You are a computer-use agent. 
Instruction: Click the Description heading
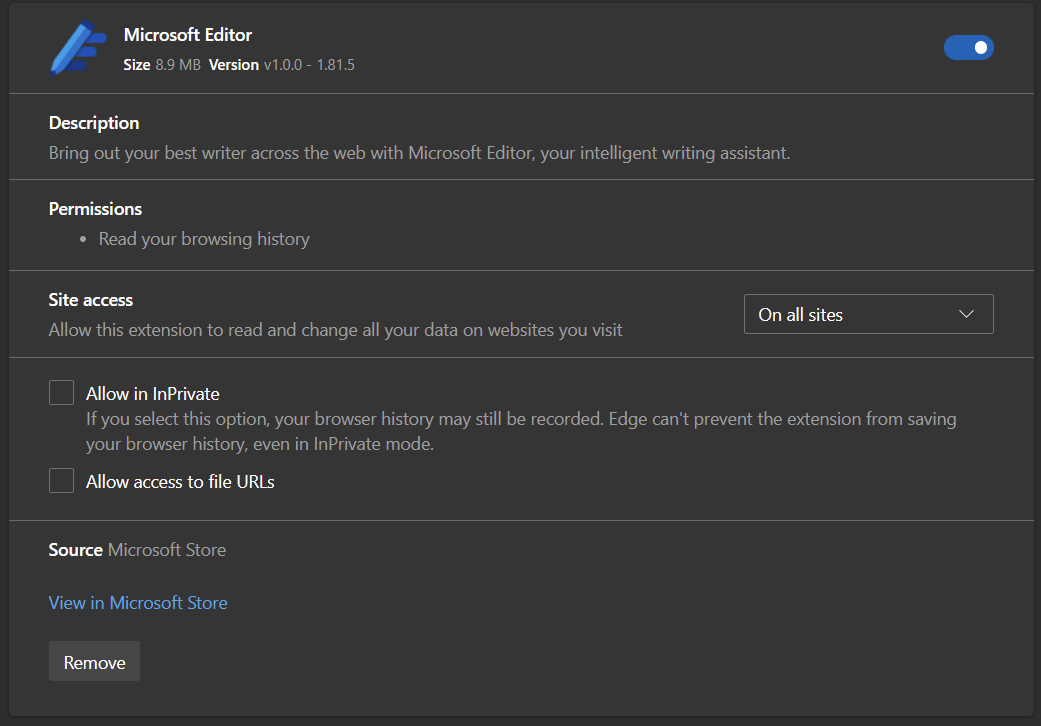(x=94, y=123)
